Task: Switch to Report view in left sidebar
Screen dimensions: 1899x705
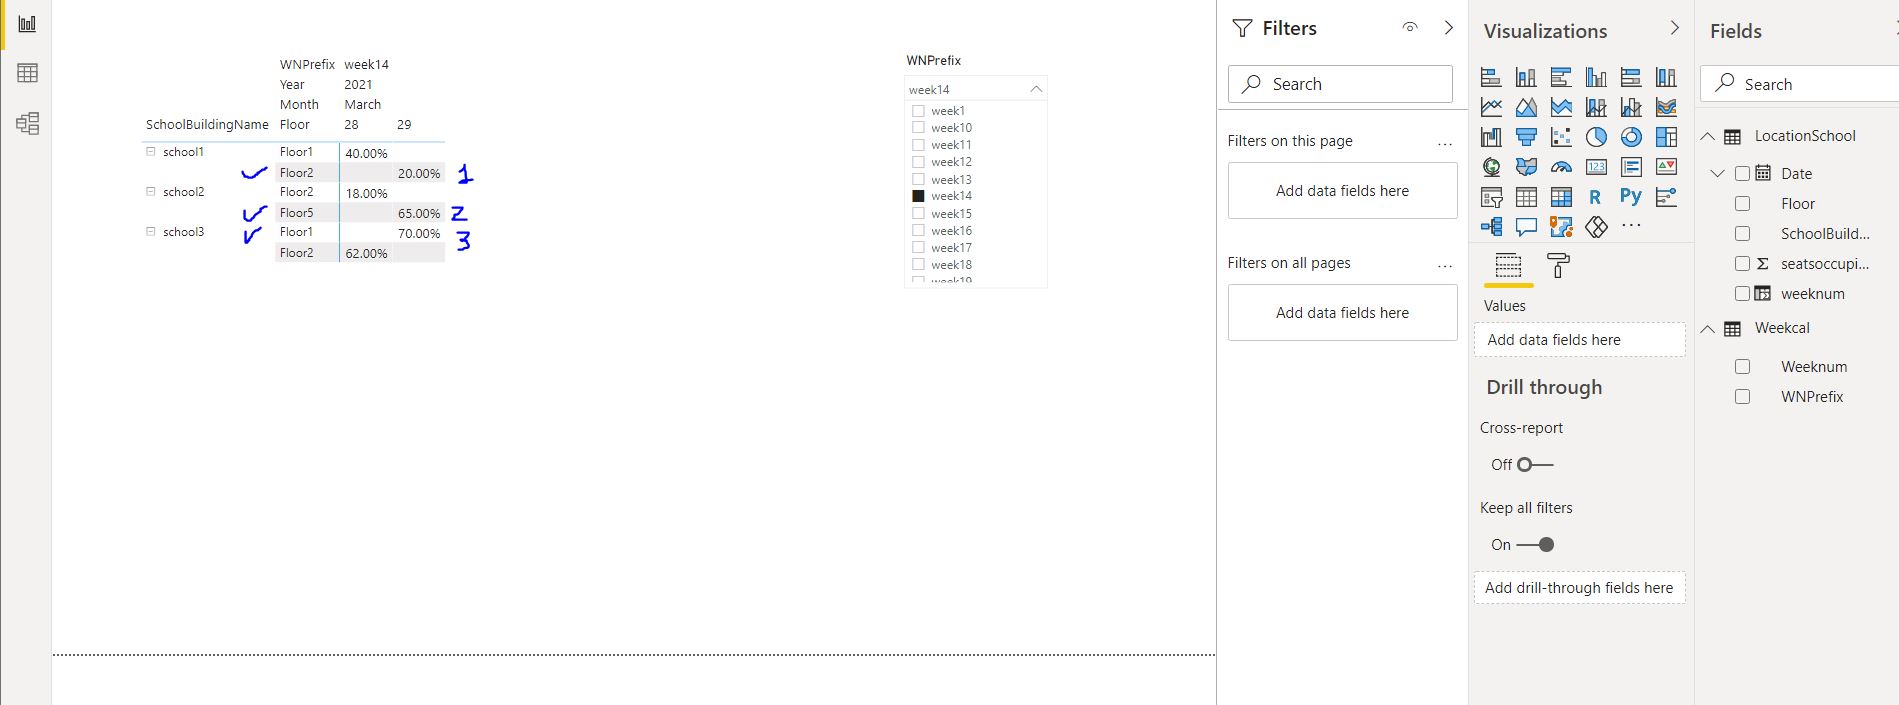Action: click(27, 24)
